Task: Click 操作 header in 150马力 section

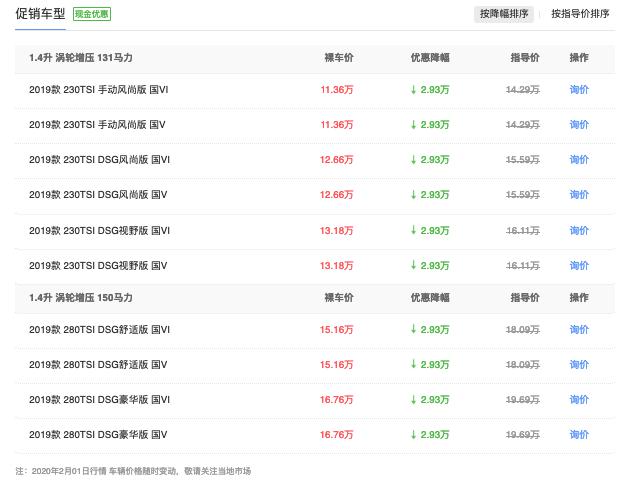Action: (579, 297)
